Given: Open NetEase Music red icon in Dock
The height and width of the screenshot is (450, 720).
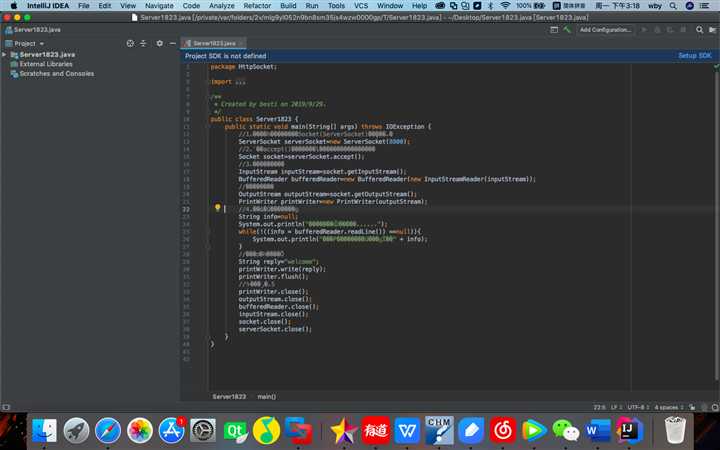Looking at the screenshot, I should [503, 431].
